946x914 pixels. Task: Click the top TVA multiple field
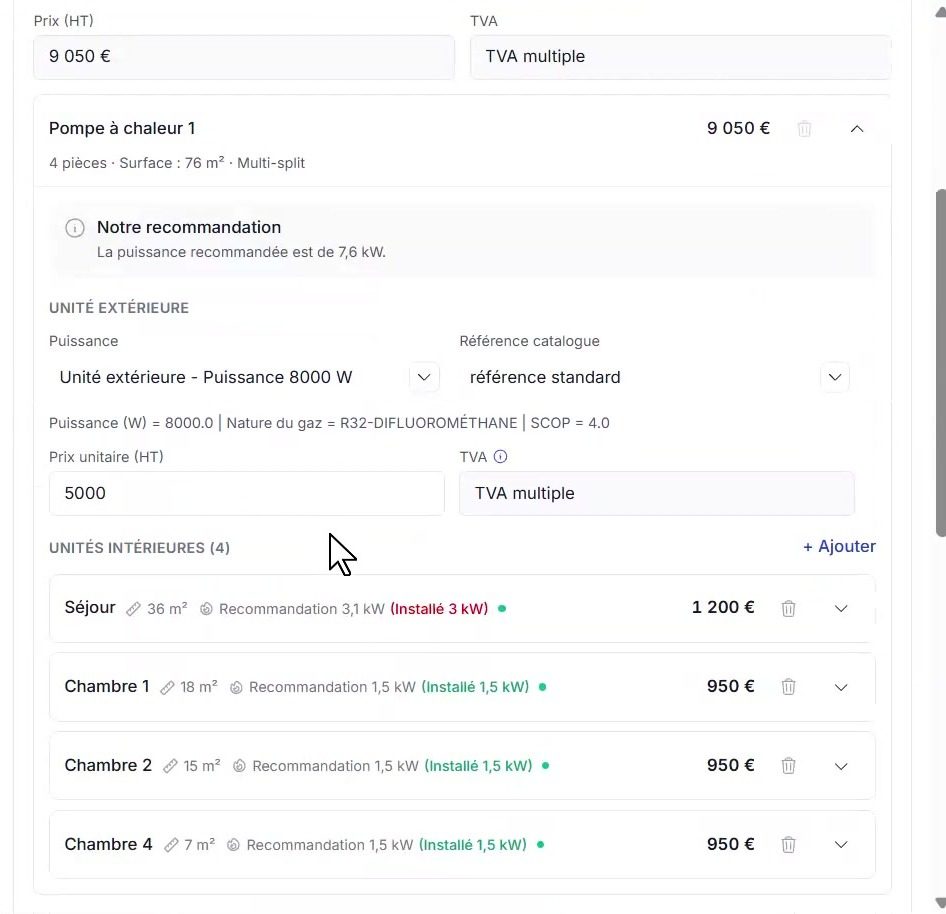pos(681,57)
